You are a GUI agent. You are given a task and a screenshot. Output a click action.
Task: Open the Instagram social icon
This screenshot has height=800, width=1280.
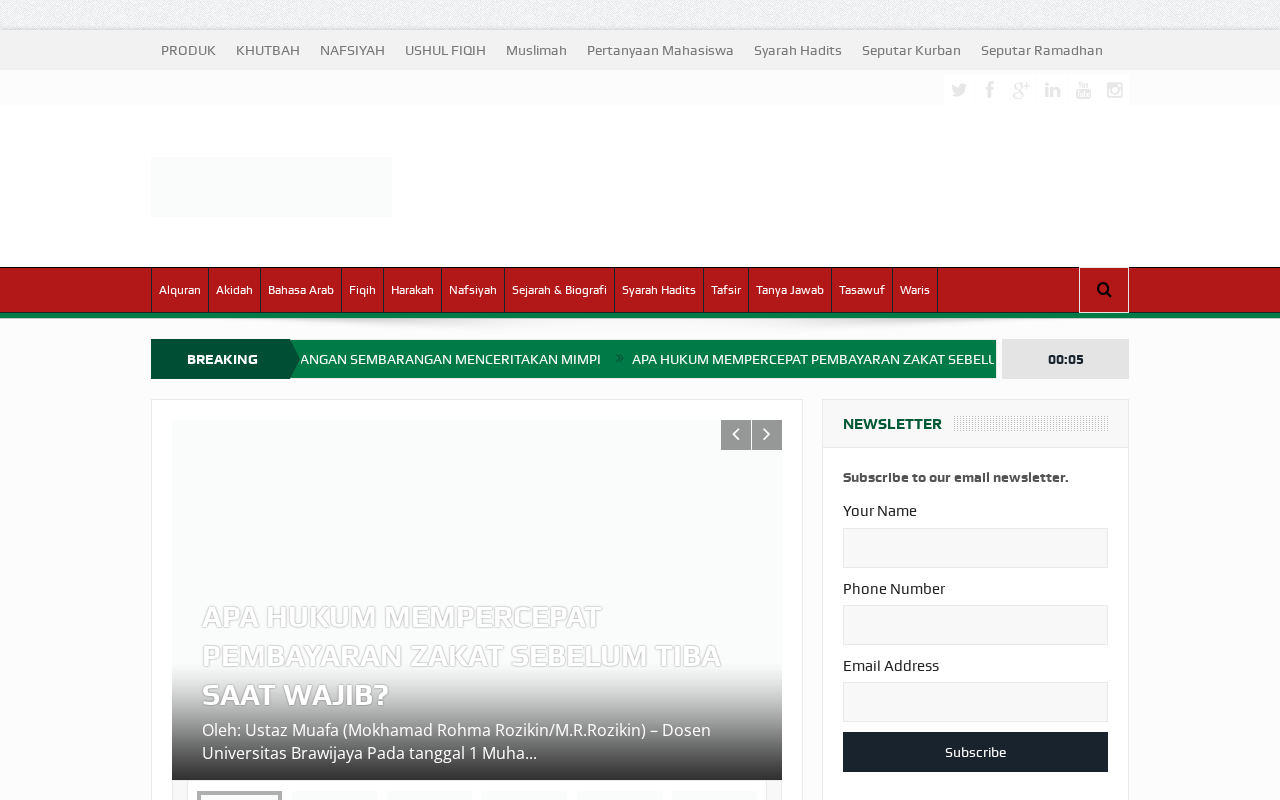tap(1114, 90)
